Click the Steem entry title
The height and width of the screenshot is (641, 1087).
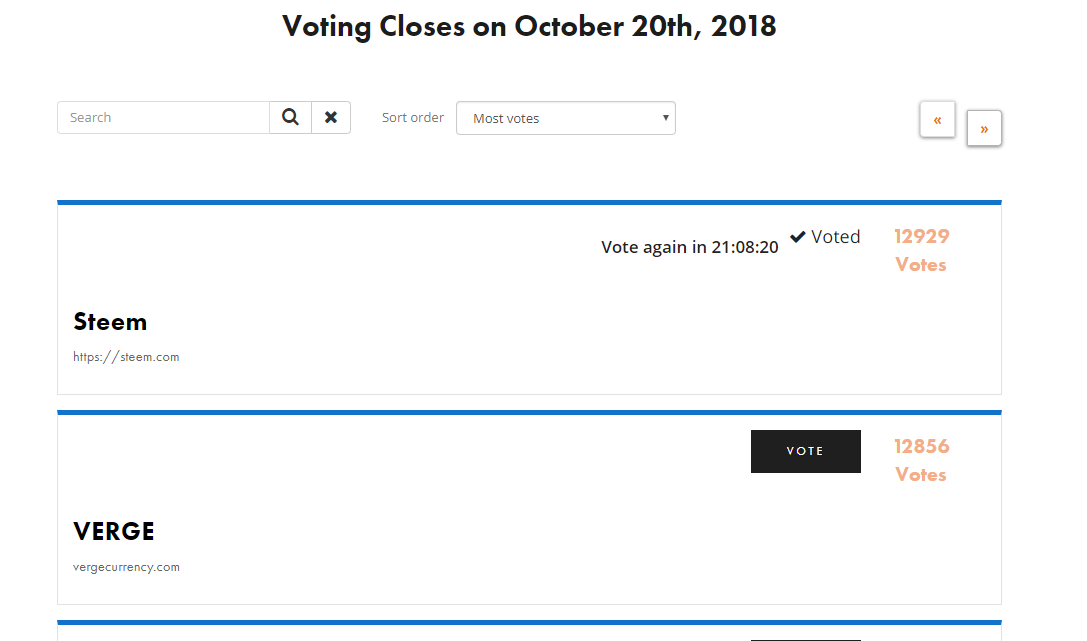pyautogui.click(x=110, y=322)
